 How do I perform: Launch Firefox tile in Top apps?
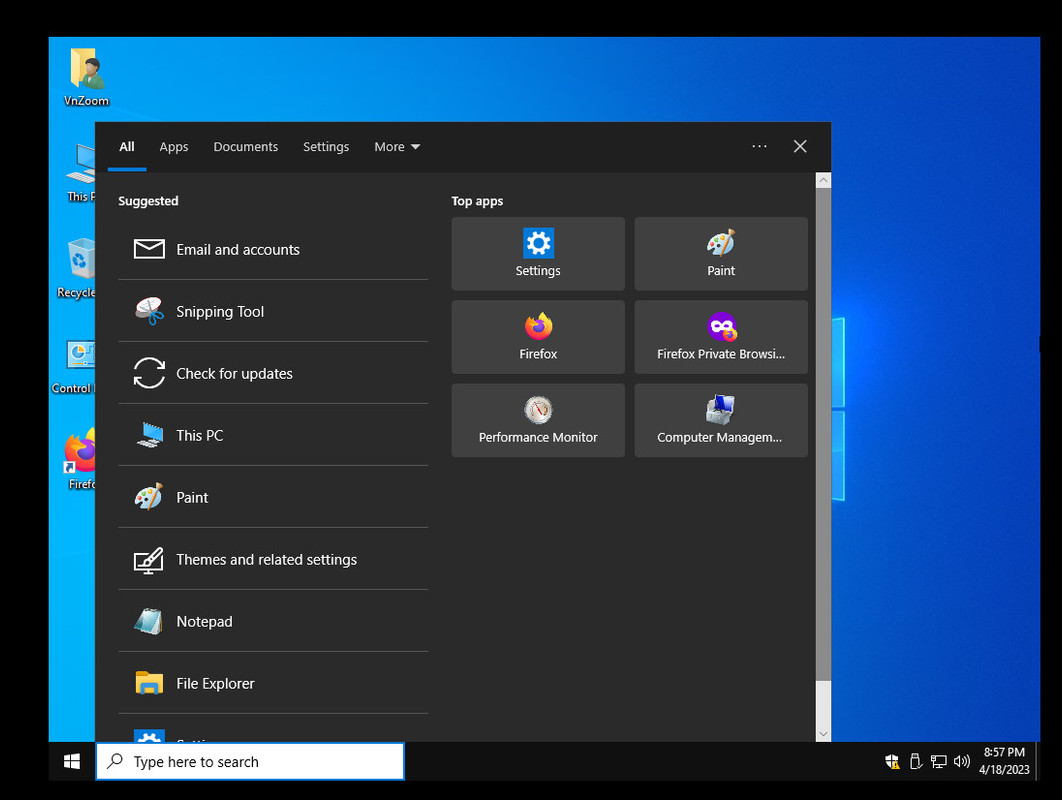pos(538,337)
